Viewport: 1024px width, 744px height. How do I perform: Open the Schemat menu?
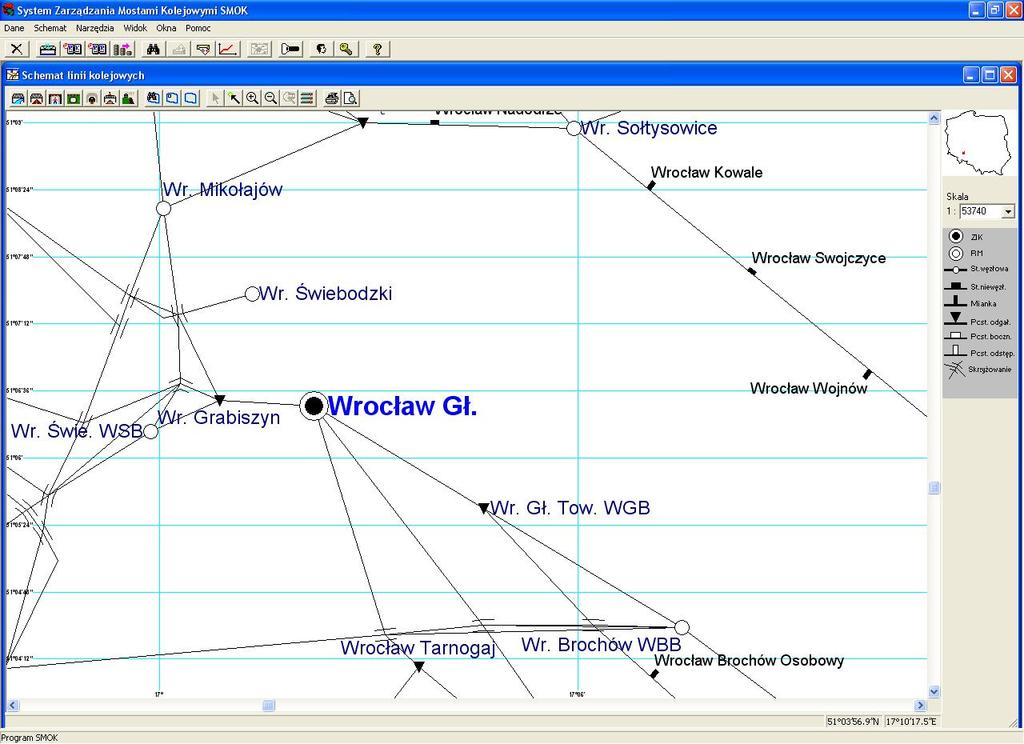coord(50,28)
